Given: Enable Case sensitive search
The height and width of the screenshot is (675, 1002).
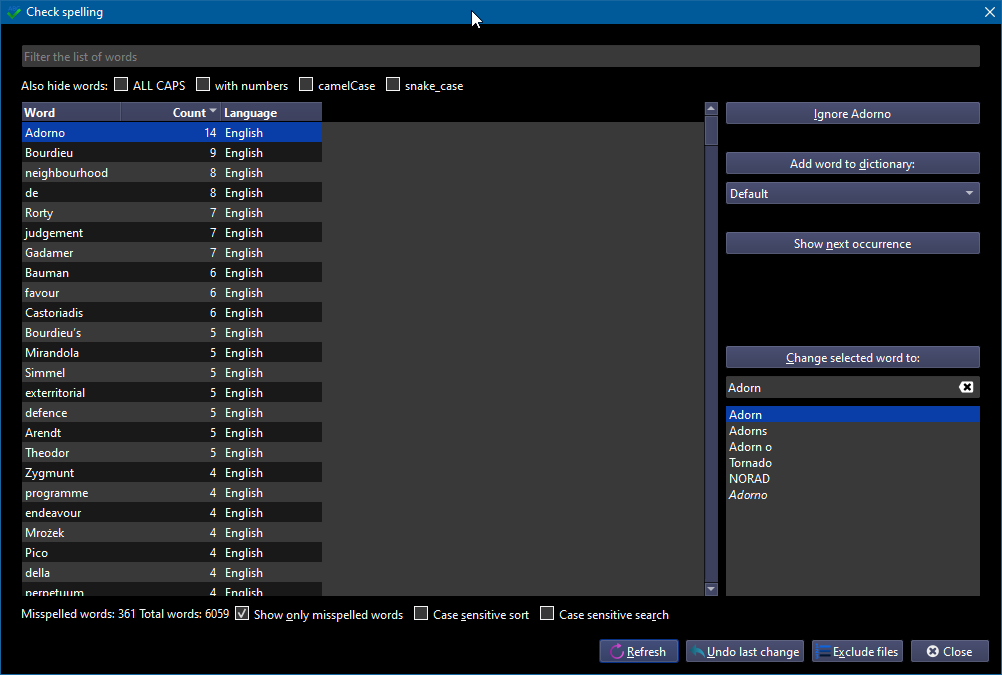Looking at the screenshot, I should pyautogui.click(x=547, y=614).
